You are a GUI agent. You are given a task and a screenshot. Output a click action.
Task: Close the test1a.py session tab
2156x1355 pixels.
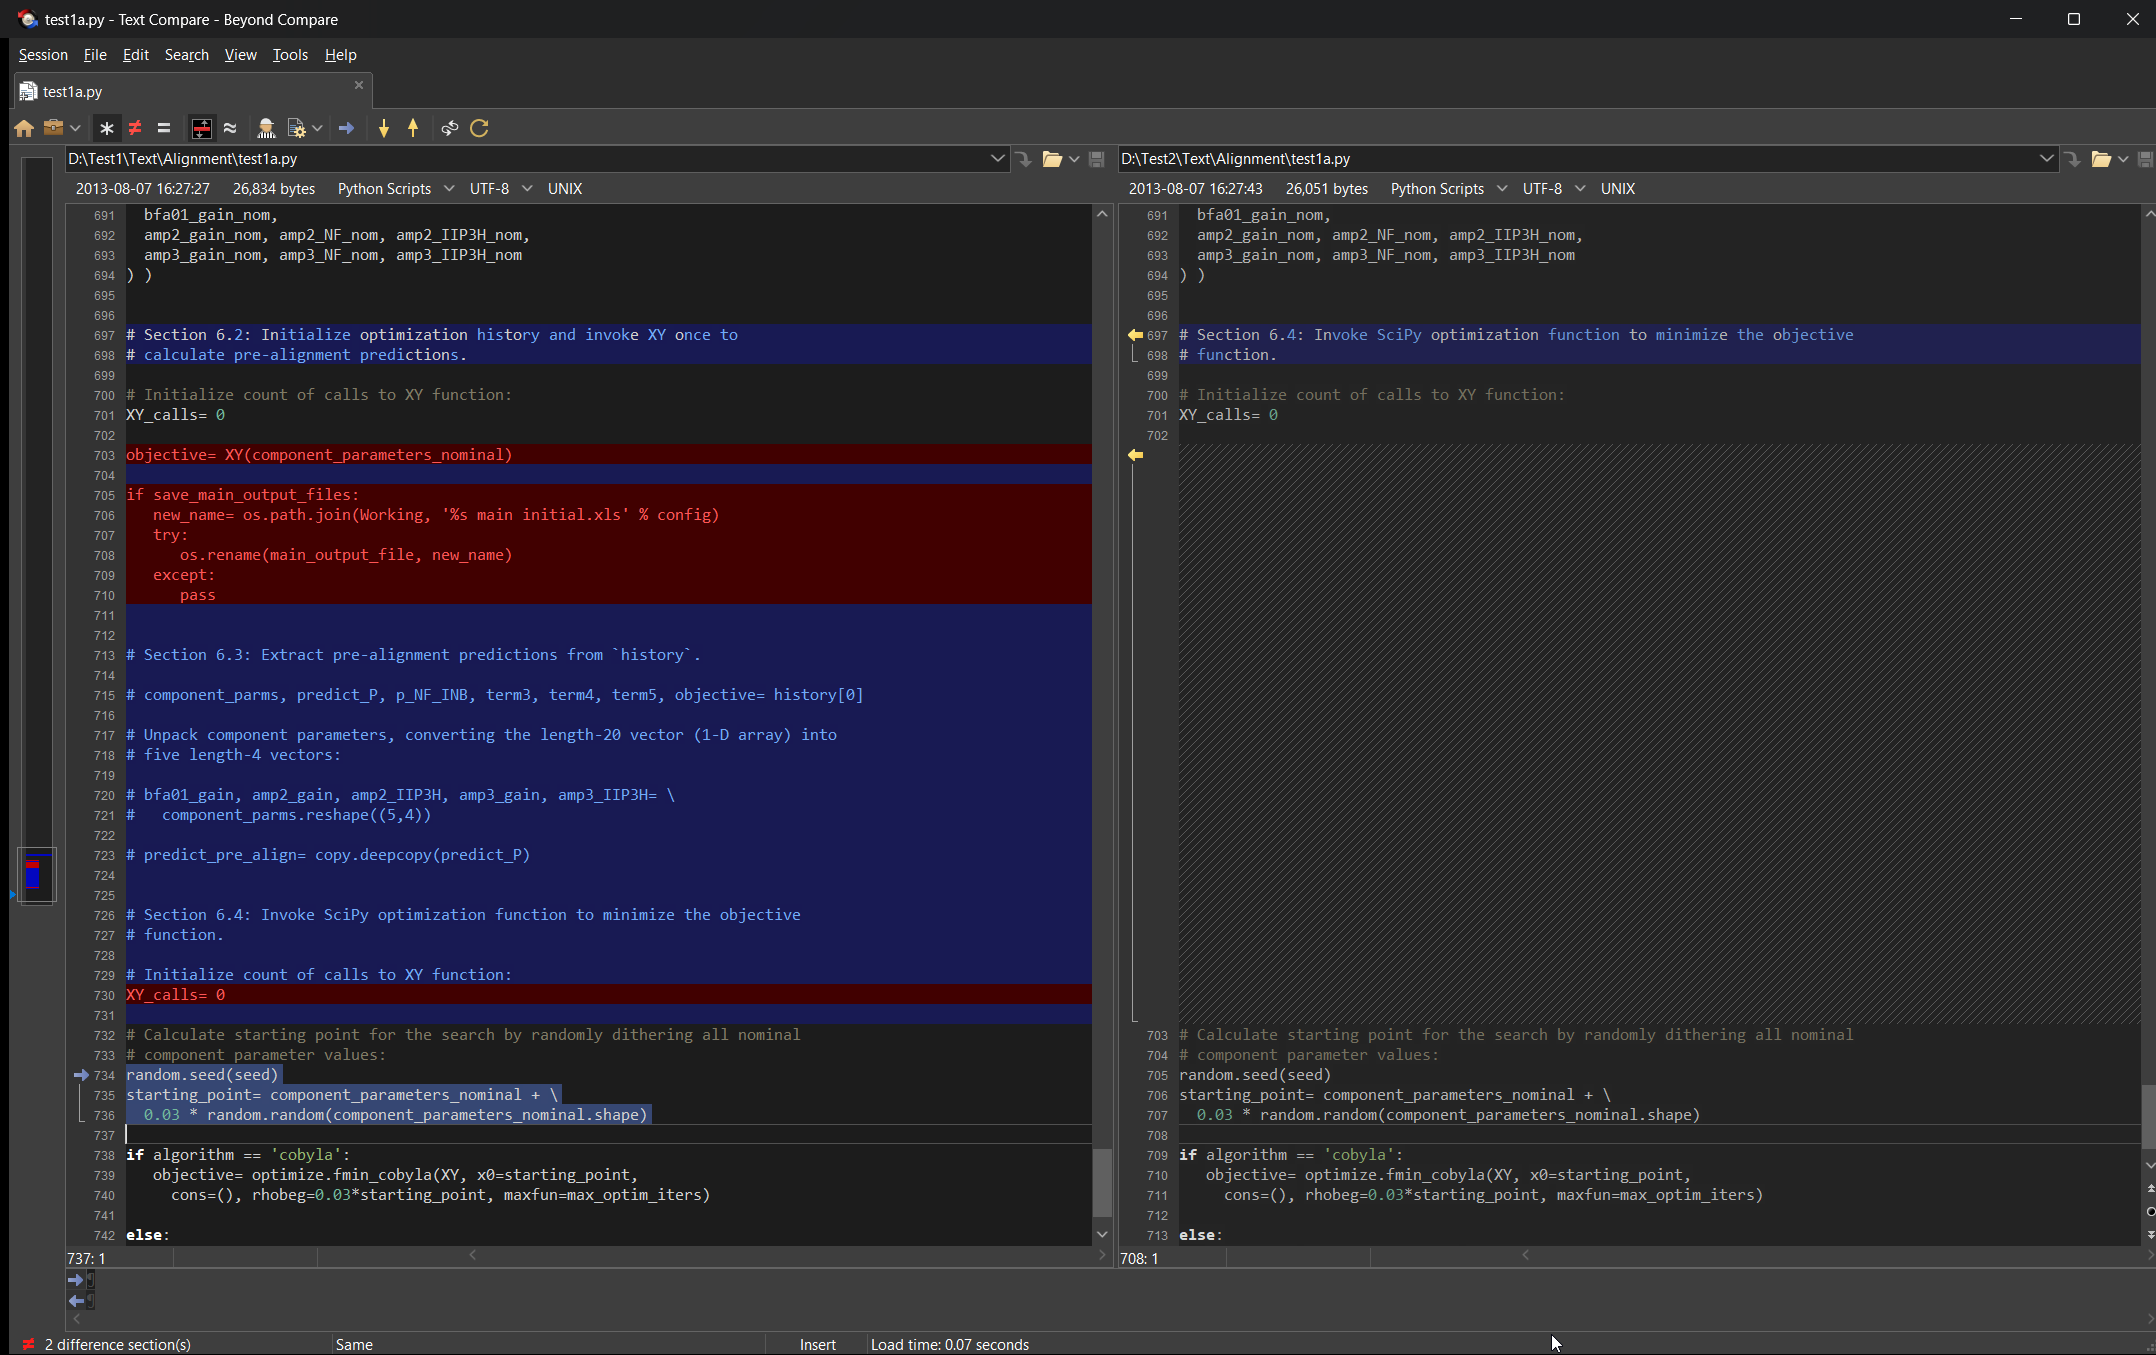pos(359,85)
